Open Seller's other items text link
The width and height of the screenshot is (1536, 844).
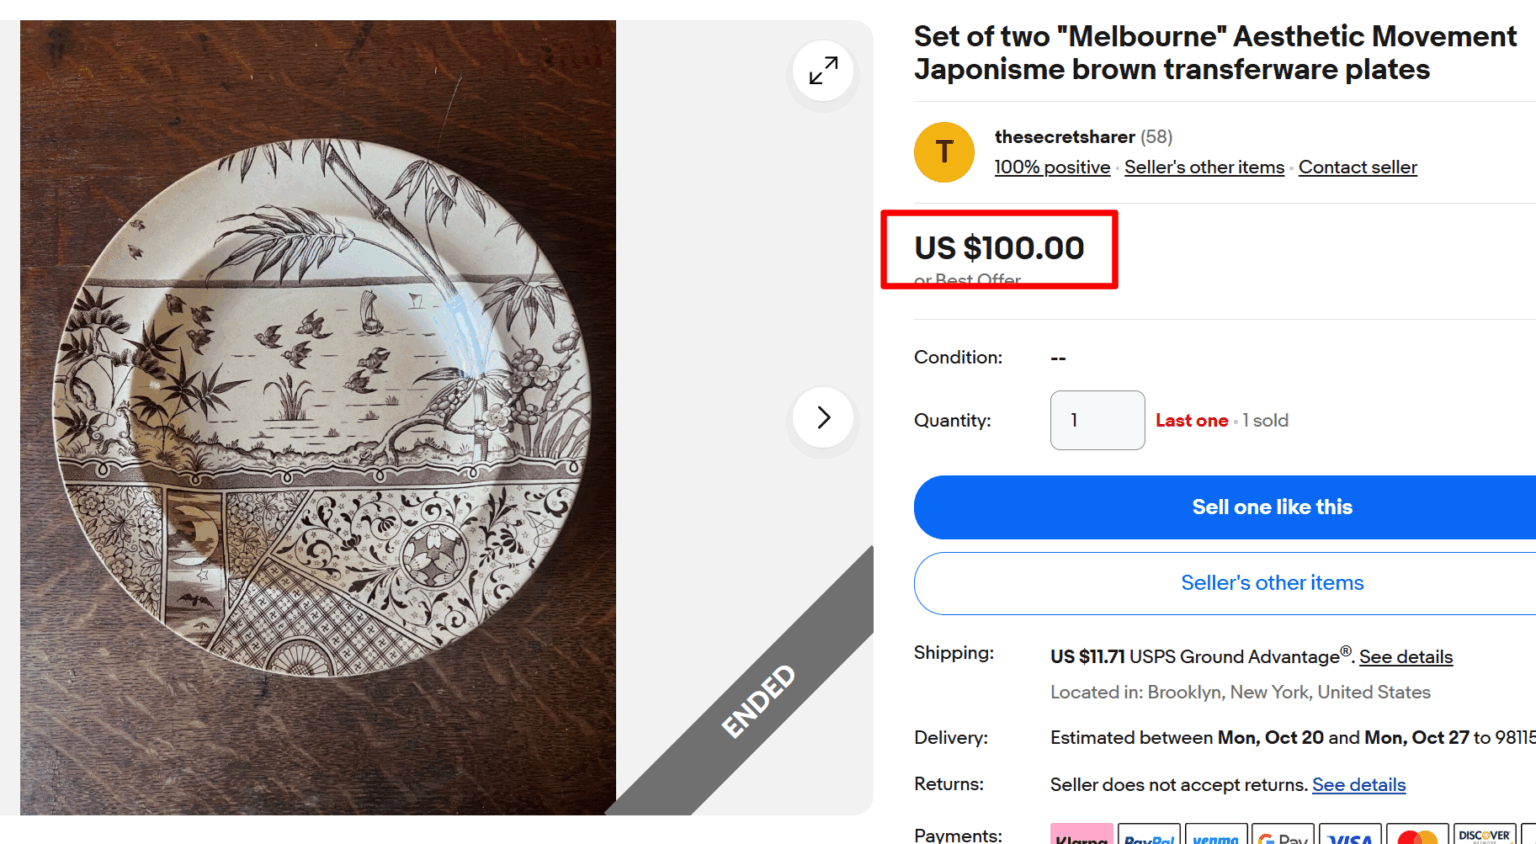[x=1204, y=167]
